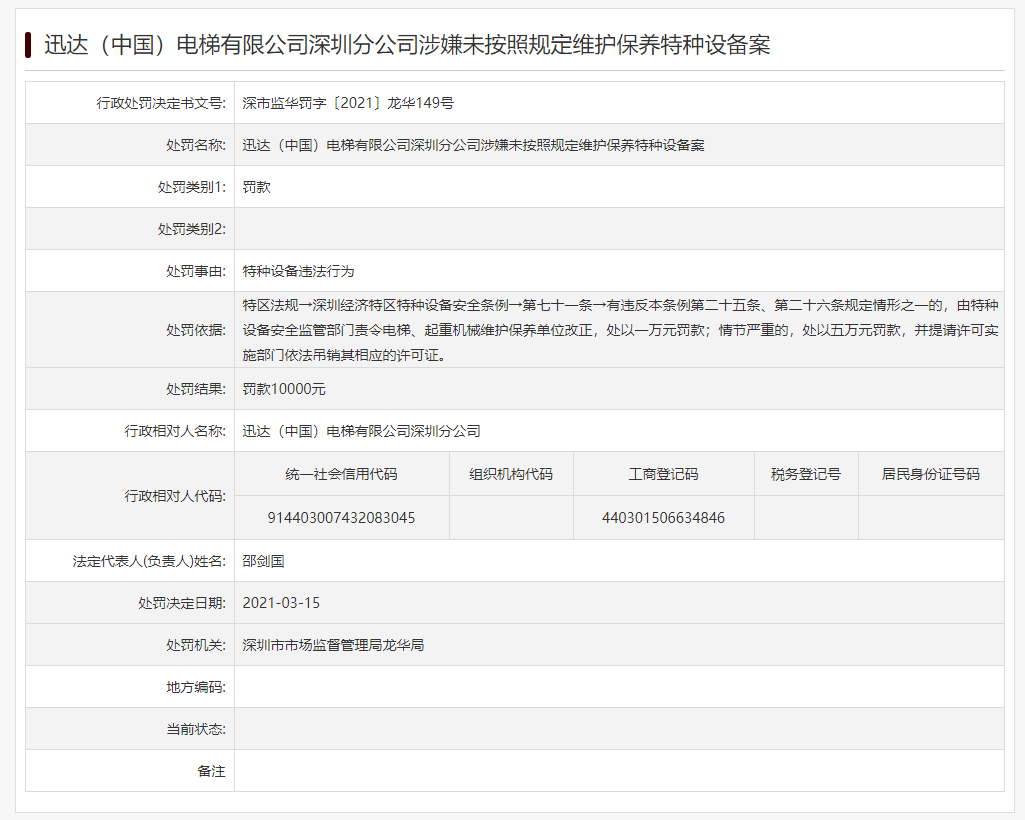The height and width of the screenshot is (820, 1025).
Task: Click column header 居民身份证号码
Action: click(x=930, y=474)
